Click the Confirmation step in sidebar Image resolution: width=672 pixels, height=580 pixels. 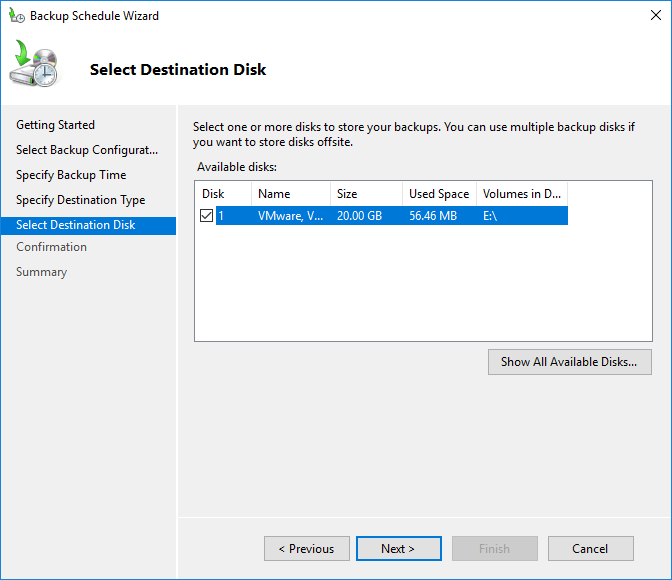51,247
